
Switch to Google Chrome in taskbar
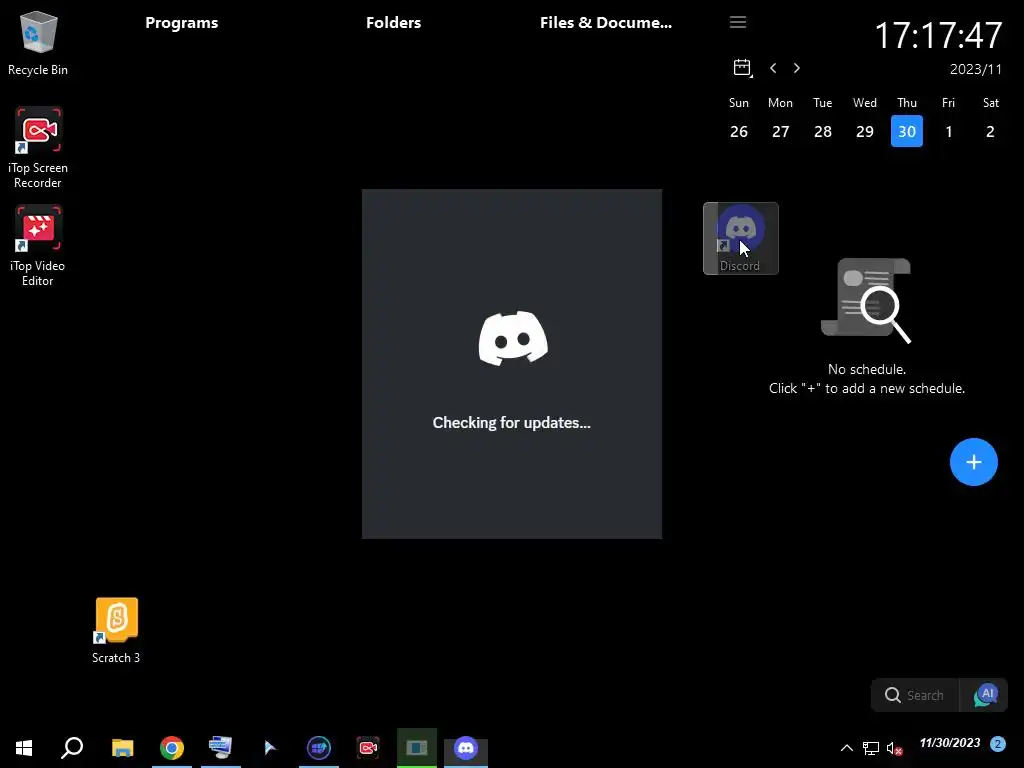(172, 748)
